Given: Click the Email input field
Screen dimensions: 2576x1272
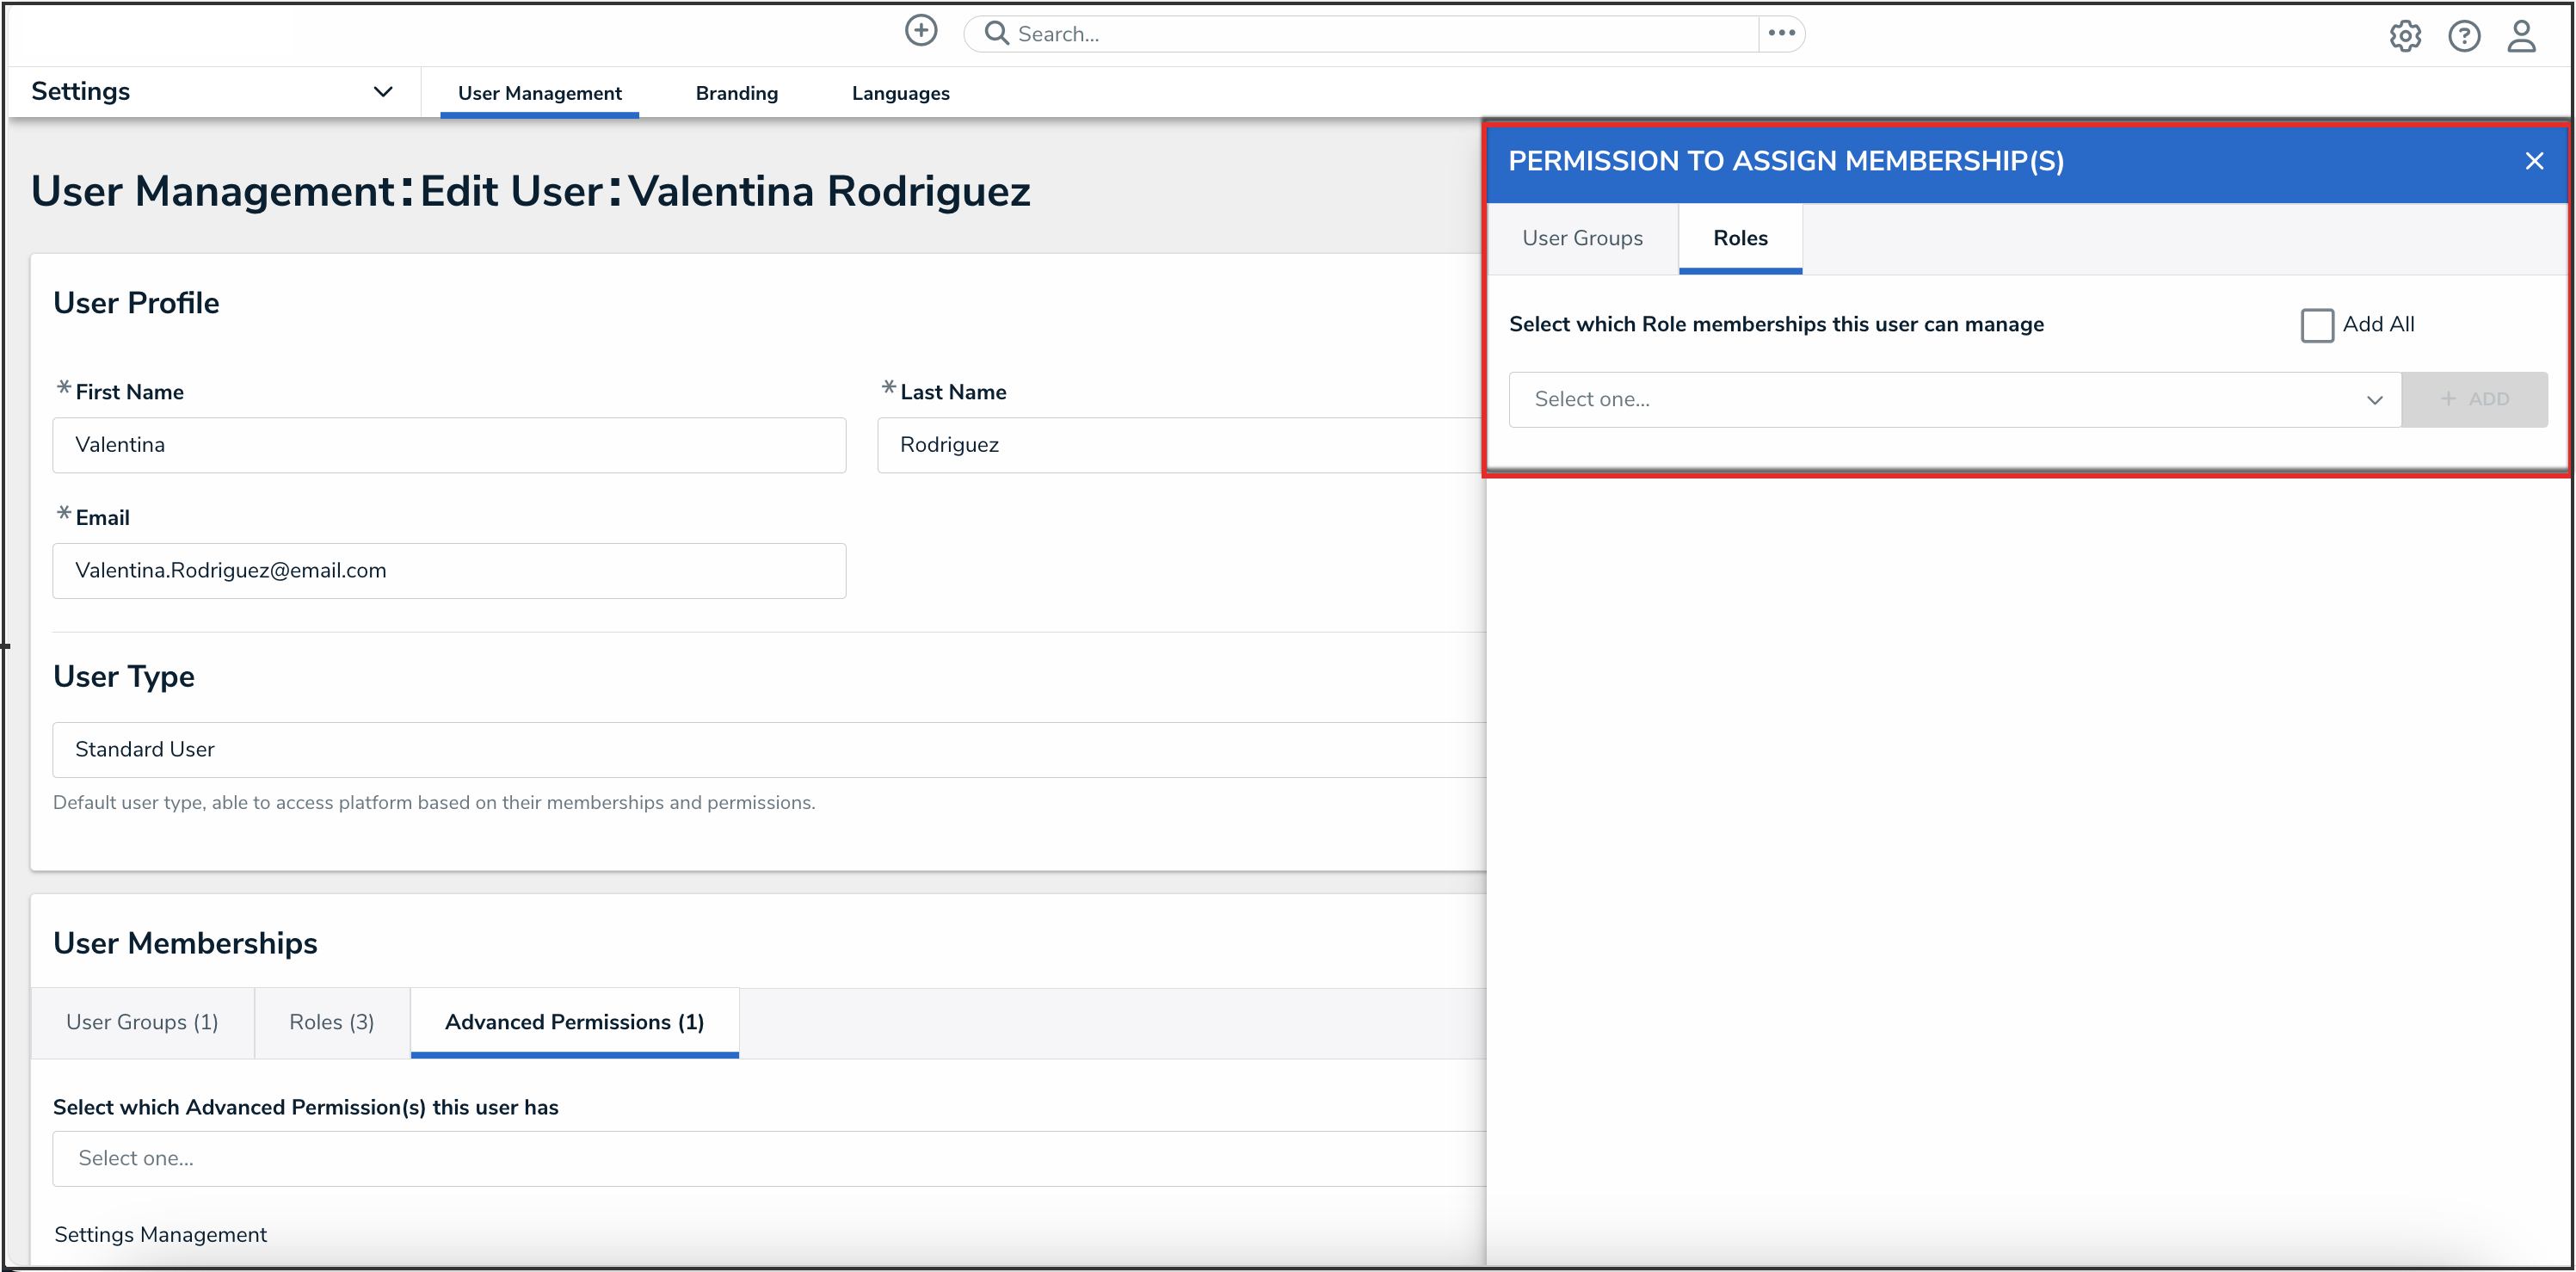Looking at the screenshot, I should point(449,571).
